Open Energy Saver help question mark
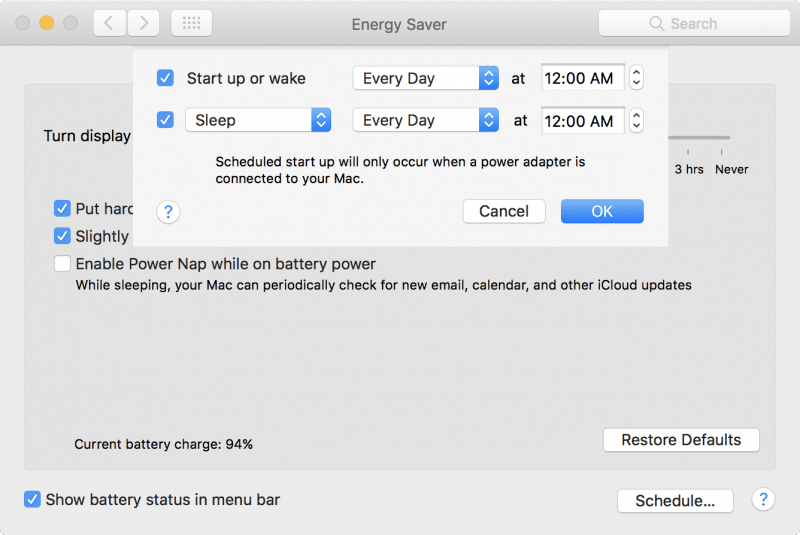Viewport: 800px width, 535px height. pos(763,499)
